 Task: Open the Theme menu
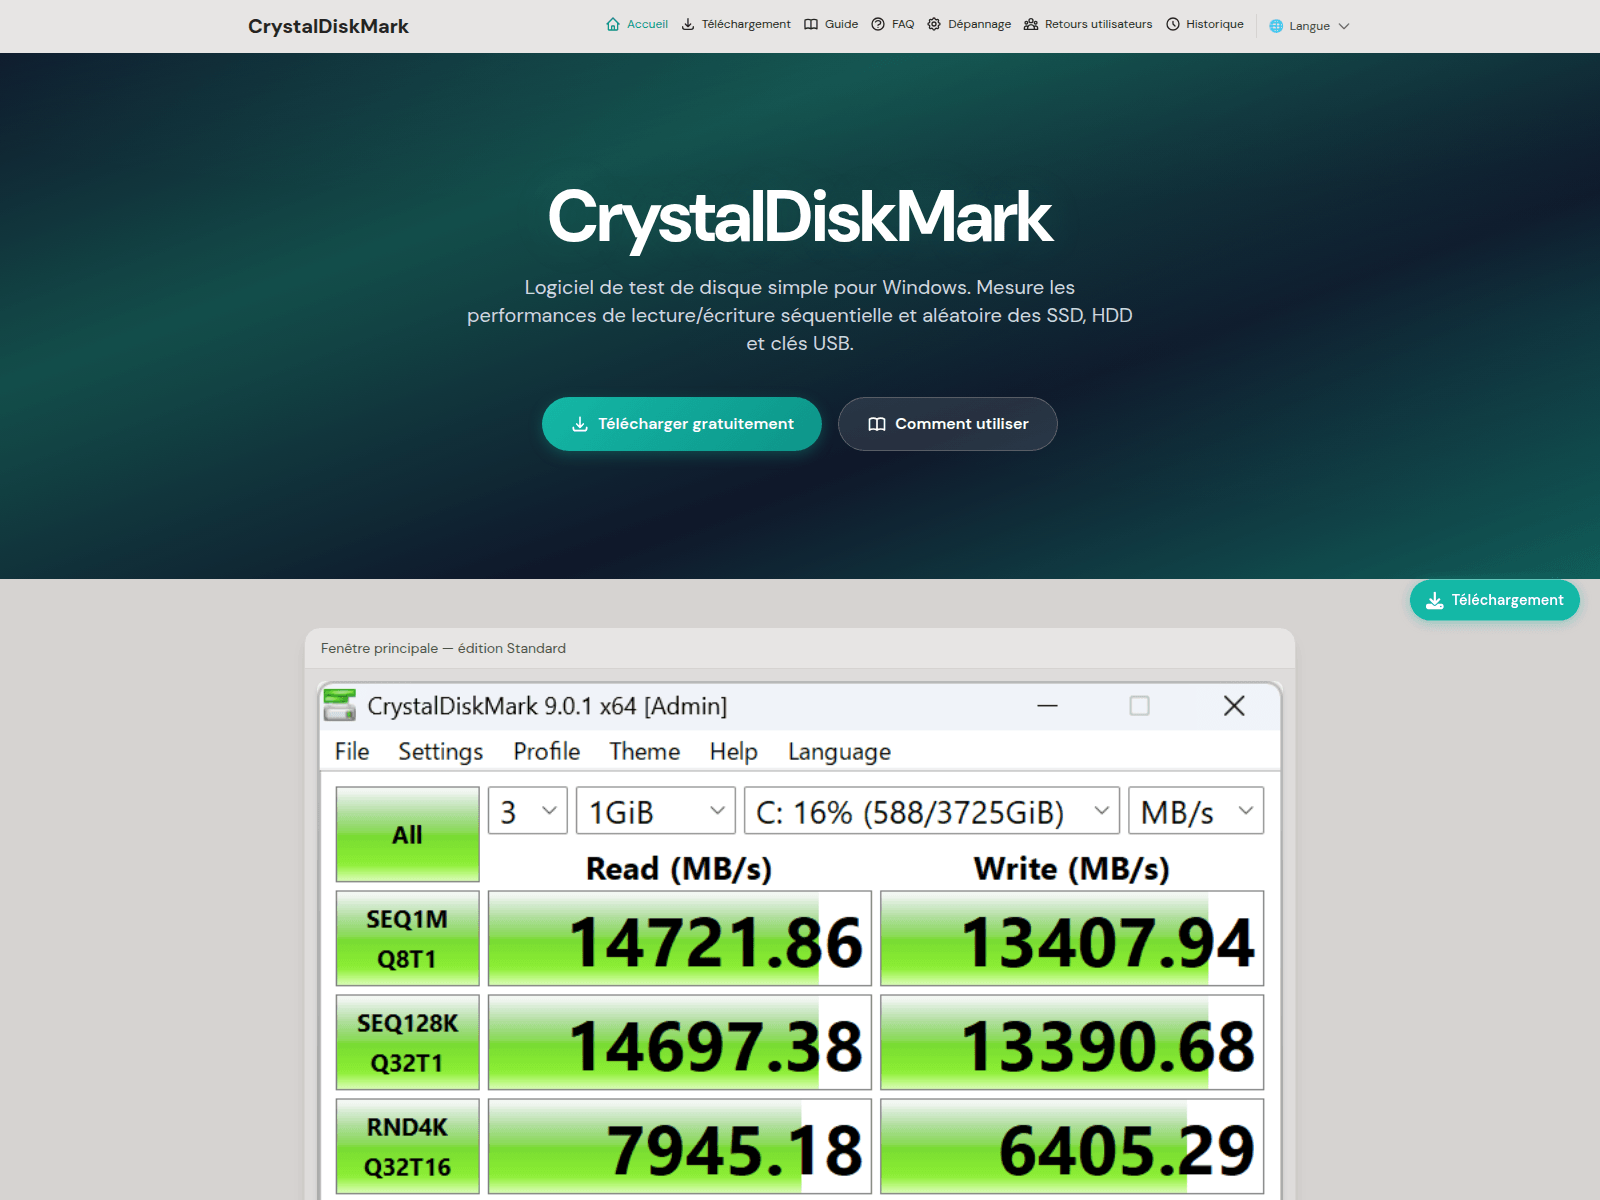645,751
